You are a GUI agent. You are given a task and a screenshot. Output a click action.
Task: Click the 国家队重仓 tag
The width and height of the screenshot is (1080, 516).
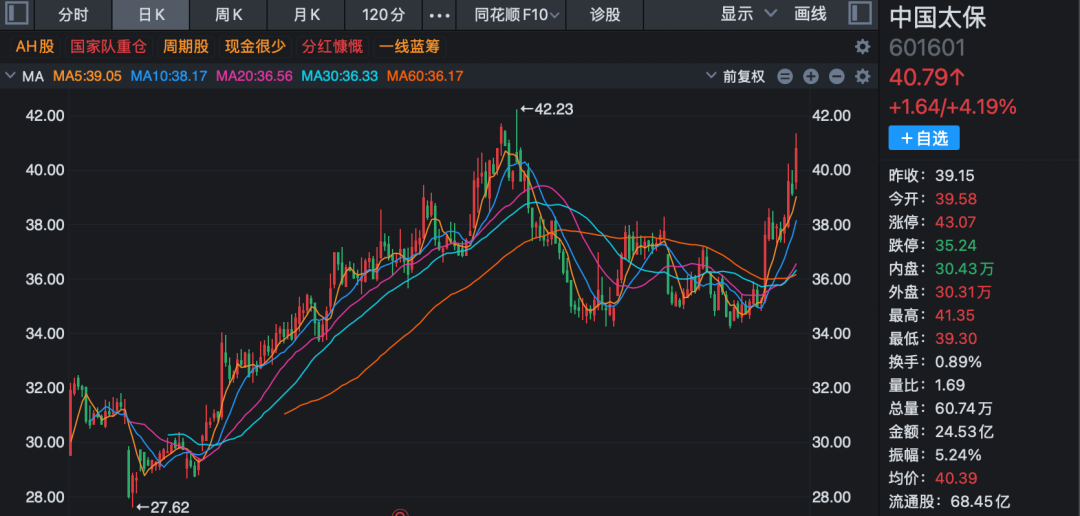point(108,46)
